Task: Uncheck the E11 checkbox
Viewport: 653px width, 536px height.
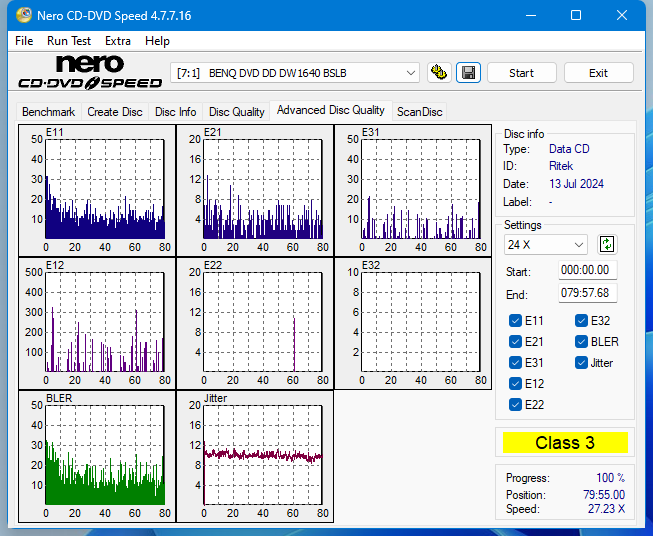Action: [x=515, y=321]
